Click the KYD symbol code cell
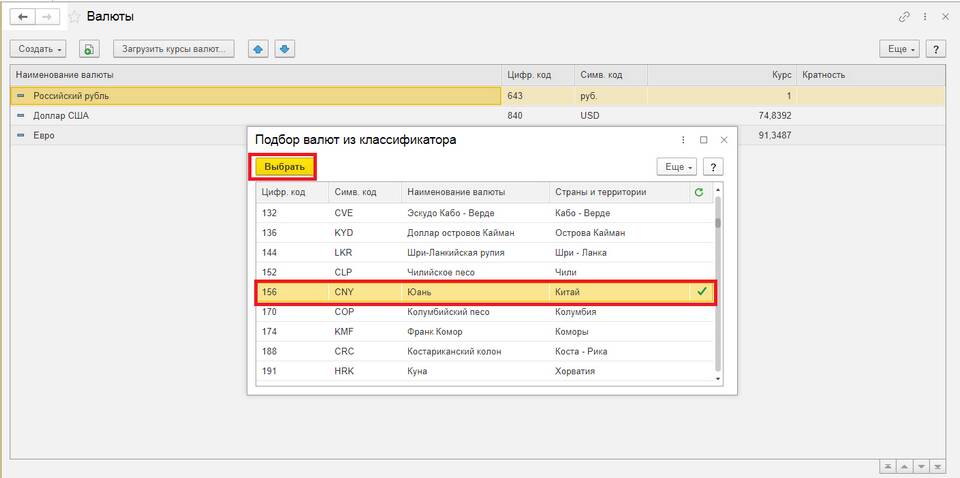 [x=344, y=233]
